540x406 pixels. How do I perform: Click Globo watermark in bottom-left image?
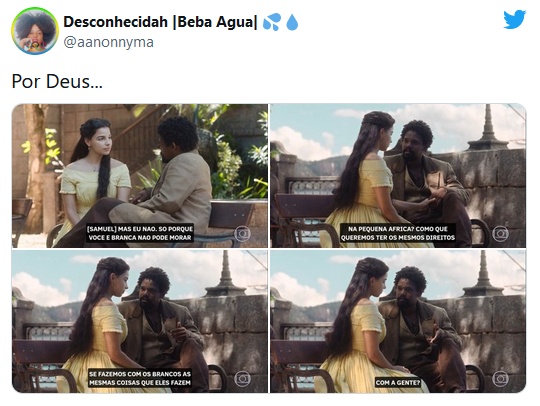242,379
